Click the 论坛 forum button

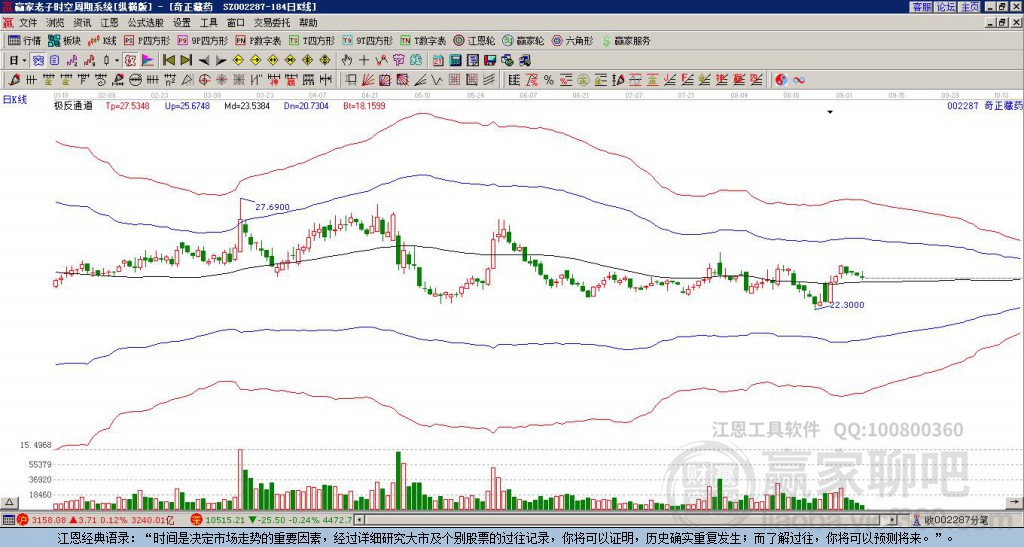(x=946, y=7)
